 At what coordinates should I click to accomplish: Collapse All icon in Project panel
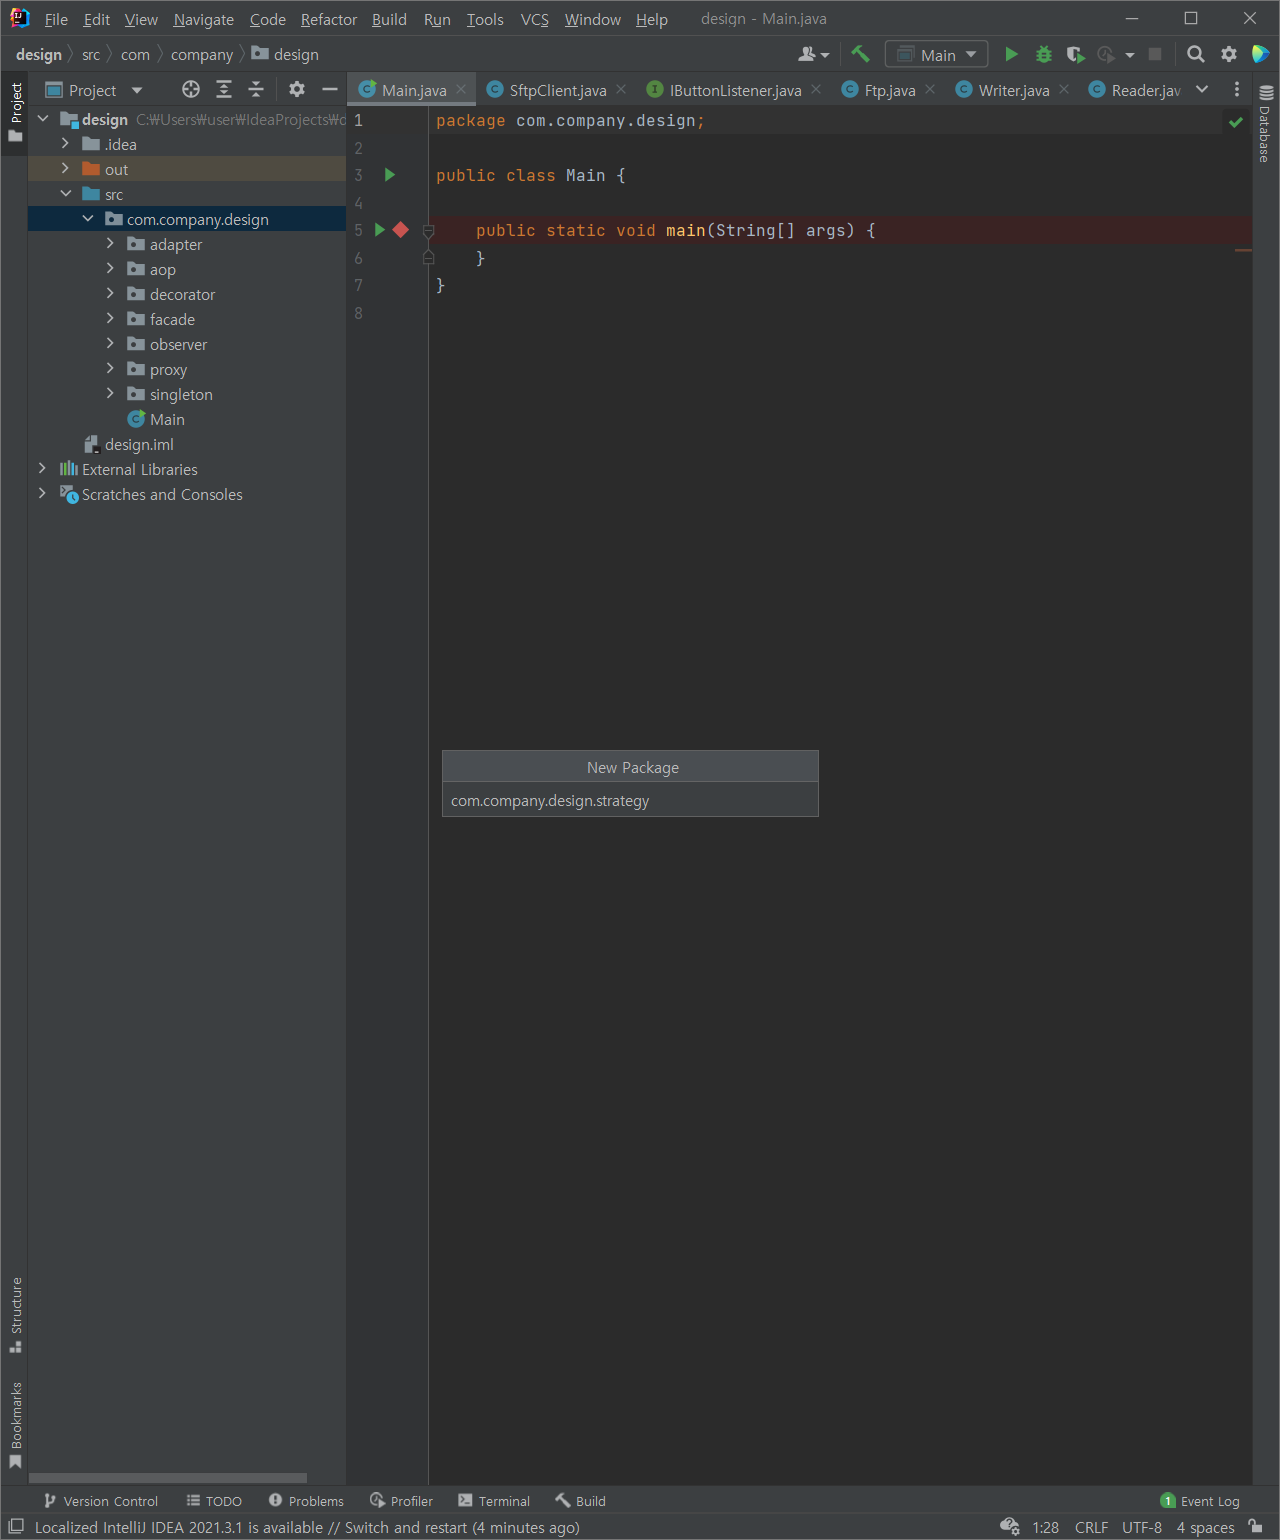click(256, 89)
